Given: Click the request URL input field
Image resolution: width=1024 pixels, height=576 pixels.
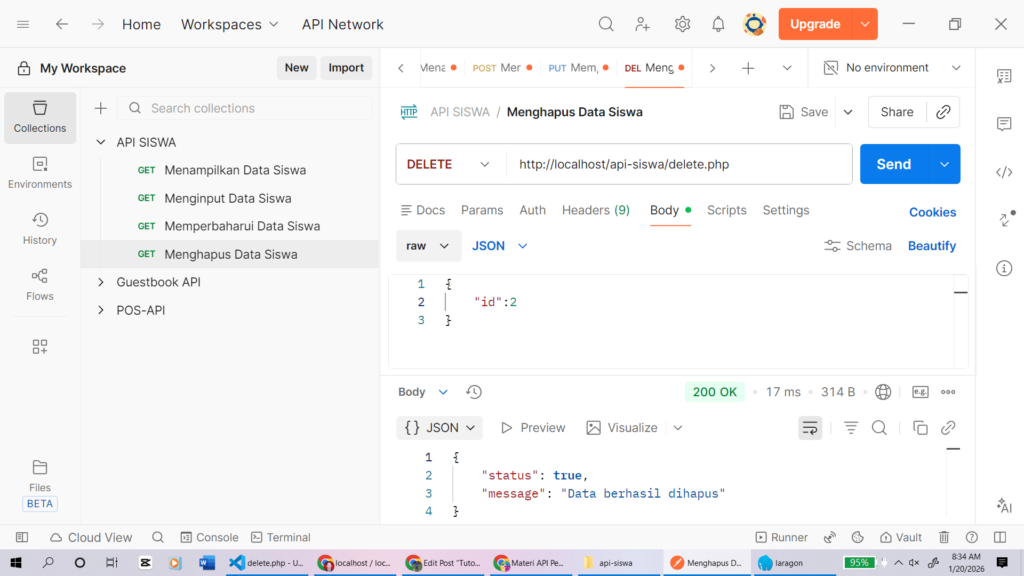Looking at the screenshot, I should pyautogui.click(x=678, y=164).
